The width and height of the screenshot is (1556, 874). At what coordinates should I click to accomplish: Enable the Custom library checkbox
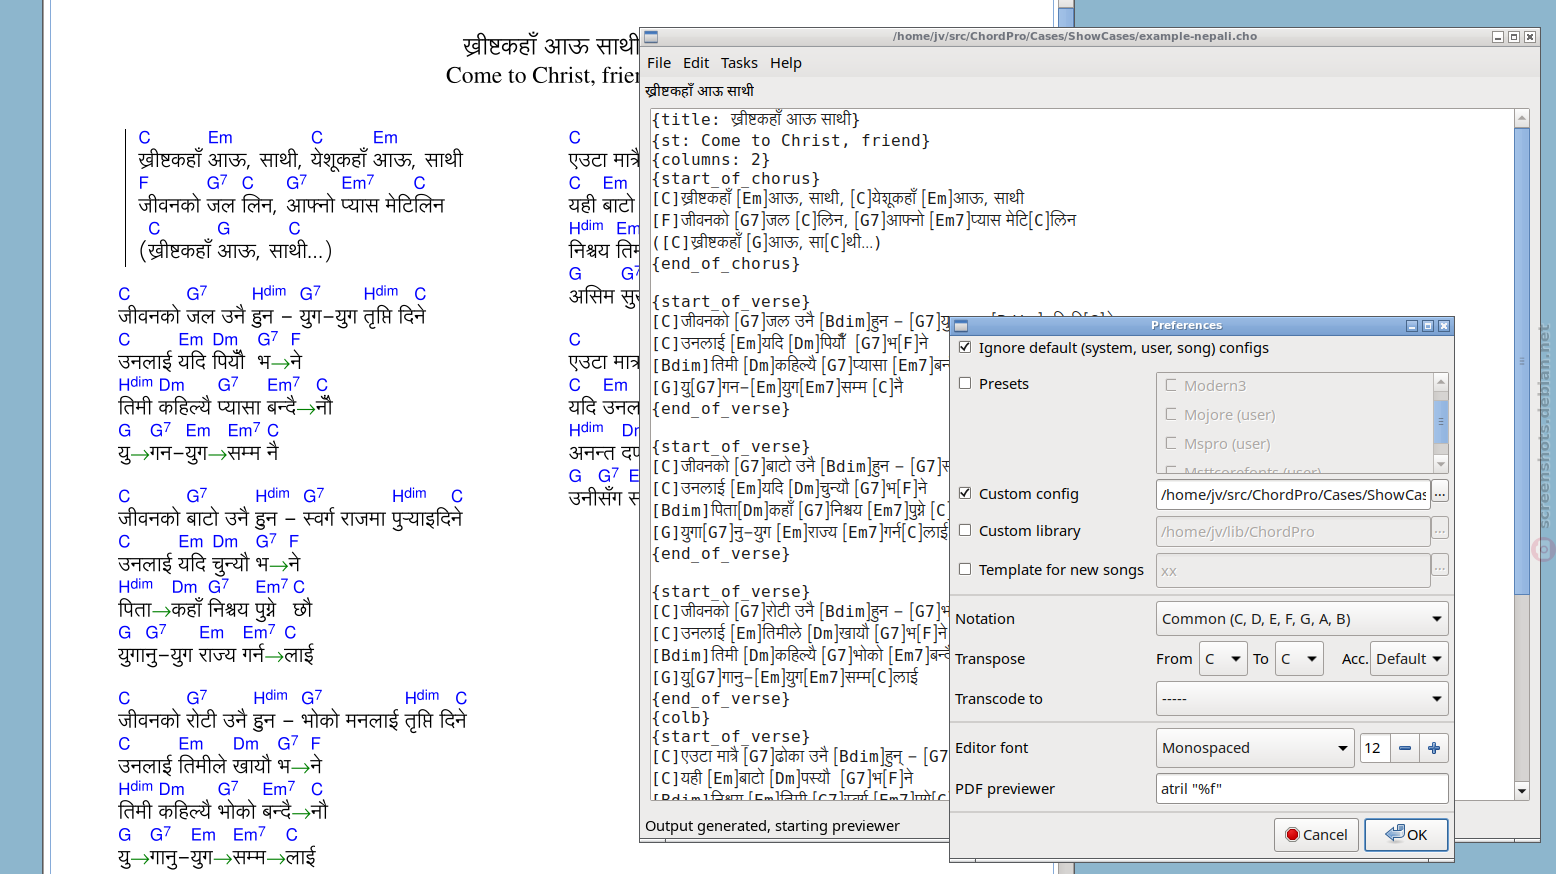pyautogui.click(x=965, y=531)
